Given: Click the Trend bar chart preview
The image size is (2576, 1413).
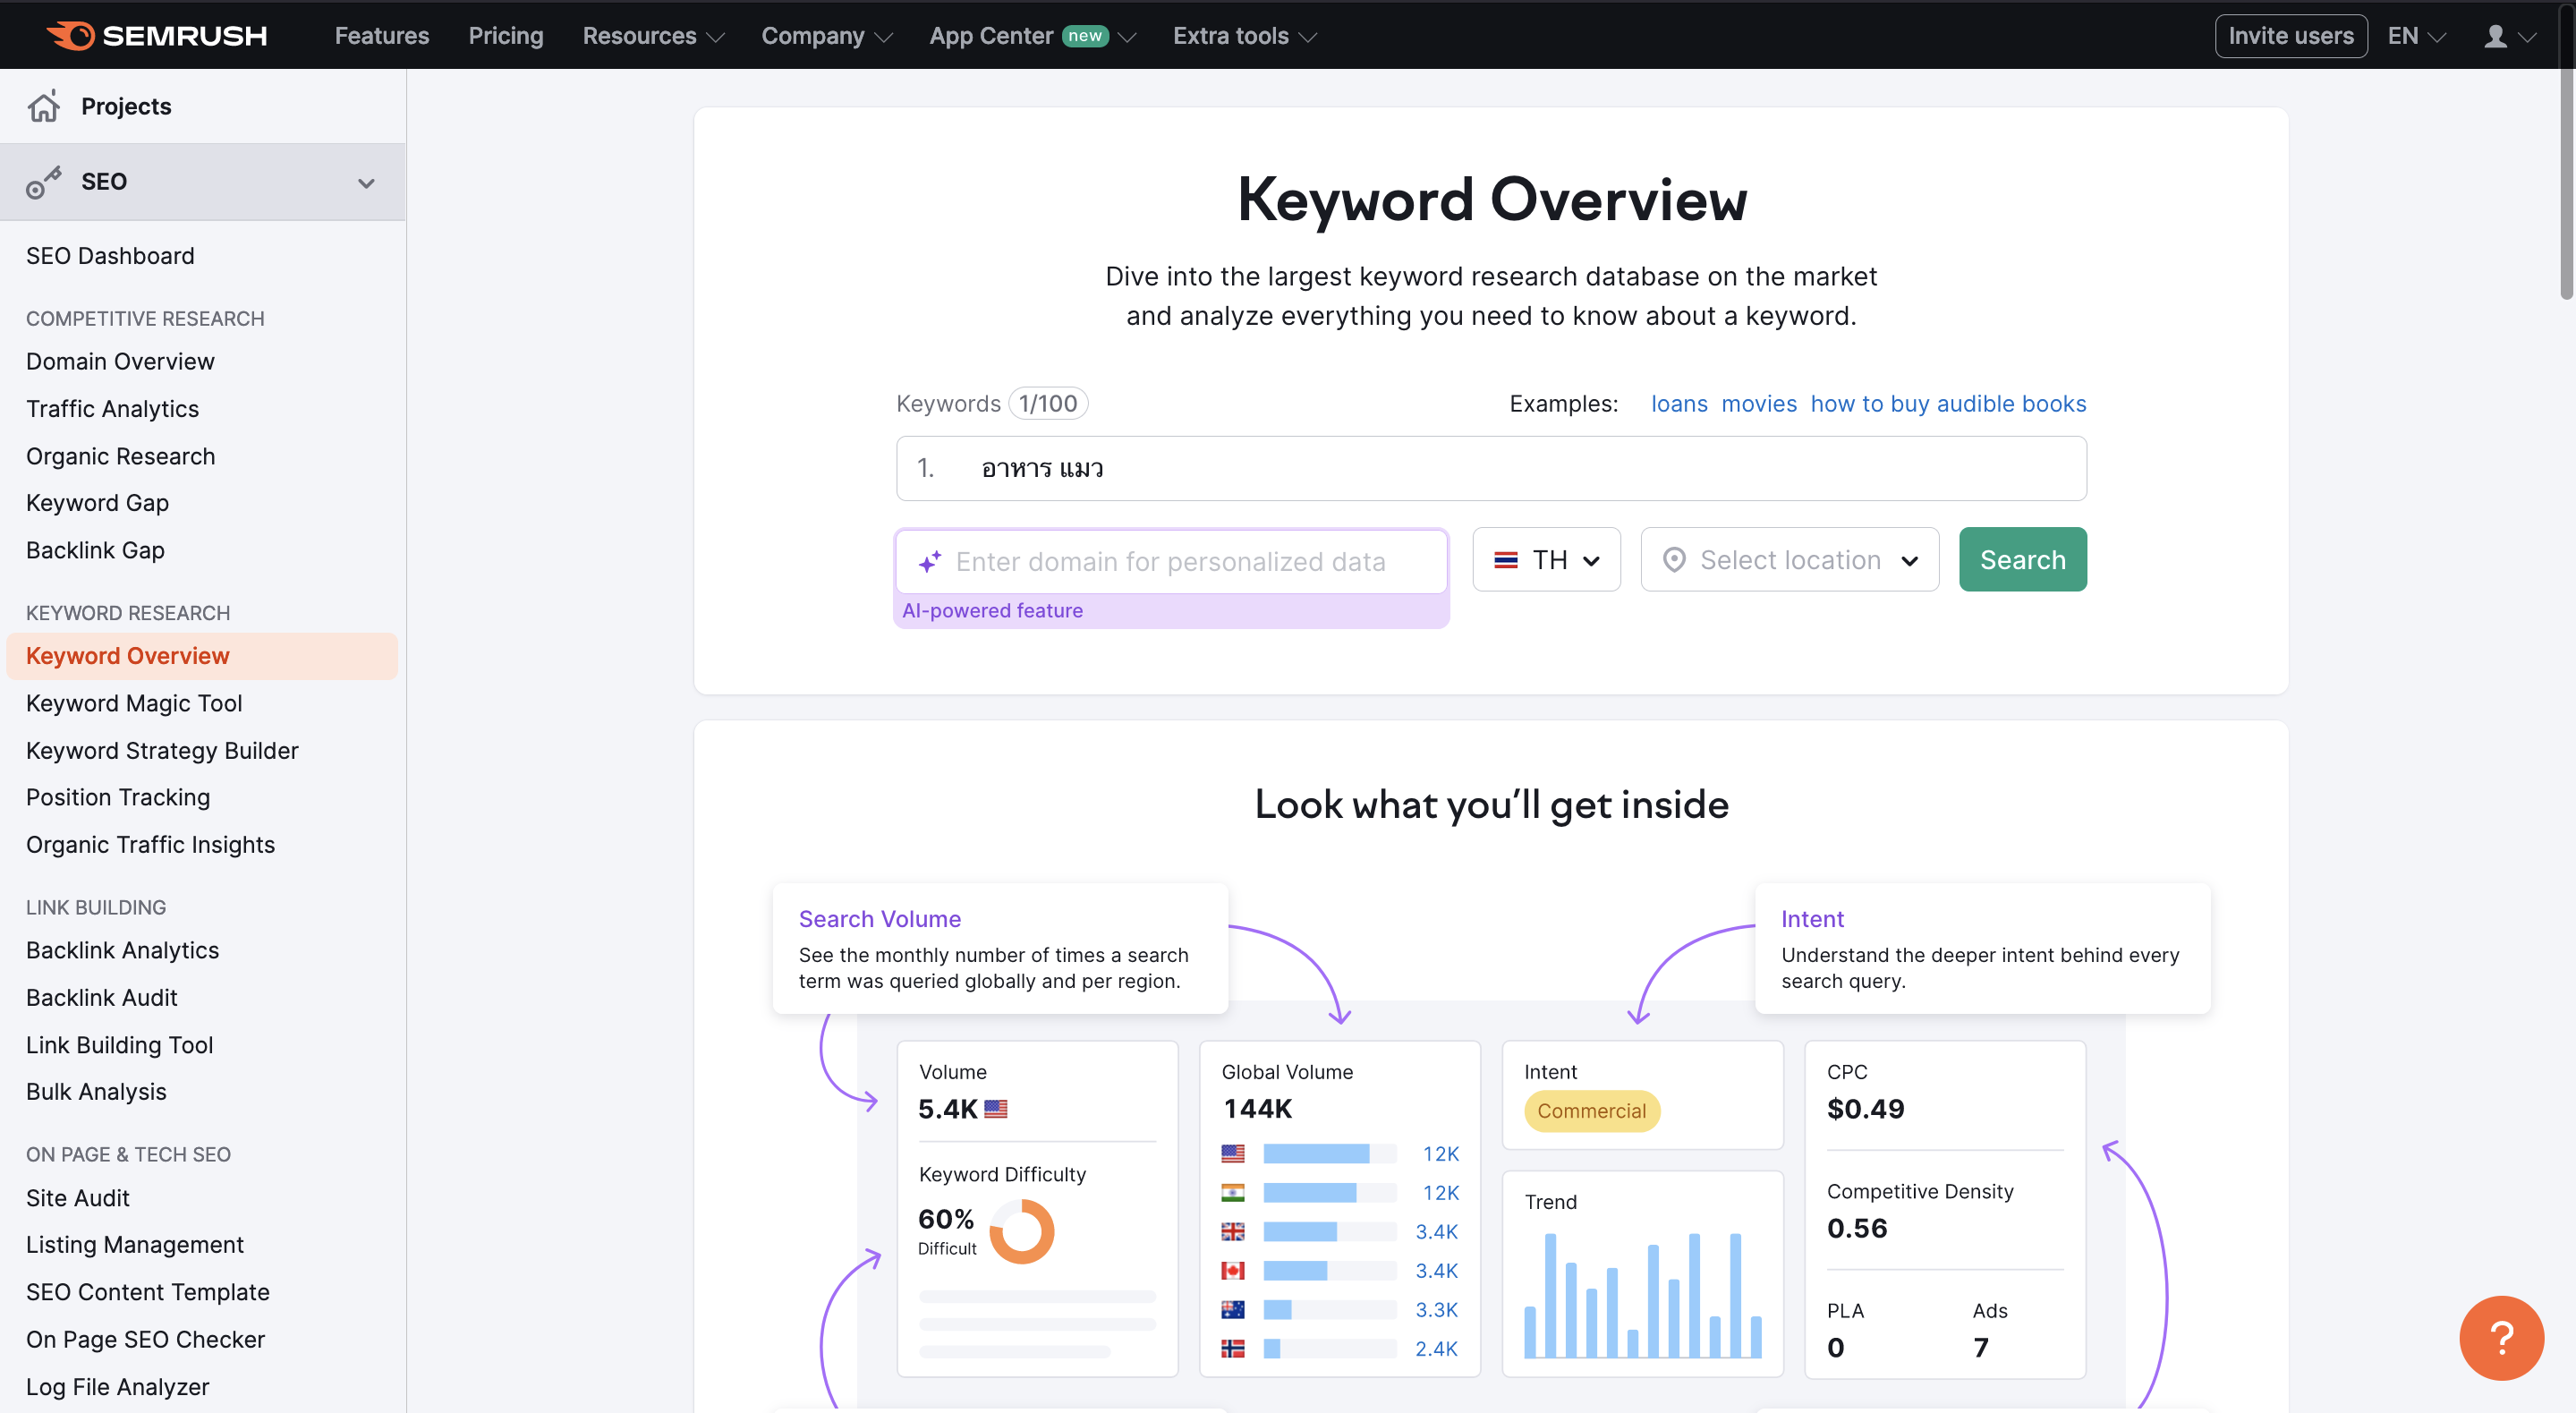Looking at the screenshot, I should [1642, 1295].
